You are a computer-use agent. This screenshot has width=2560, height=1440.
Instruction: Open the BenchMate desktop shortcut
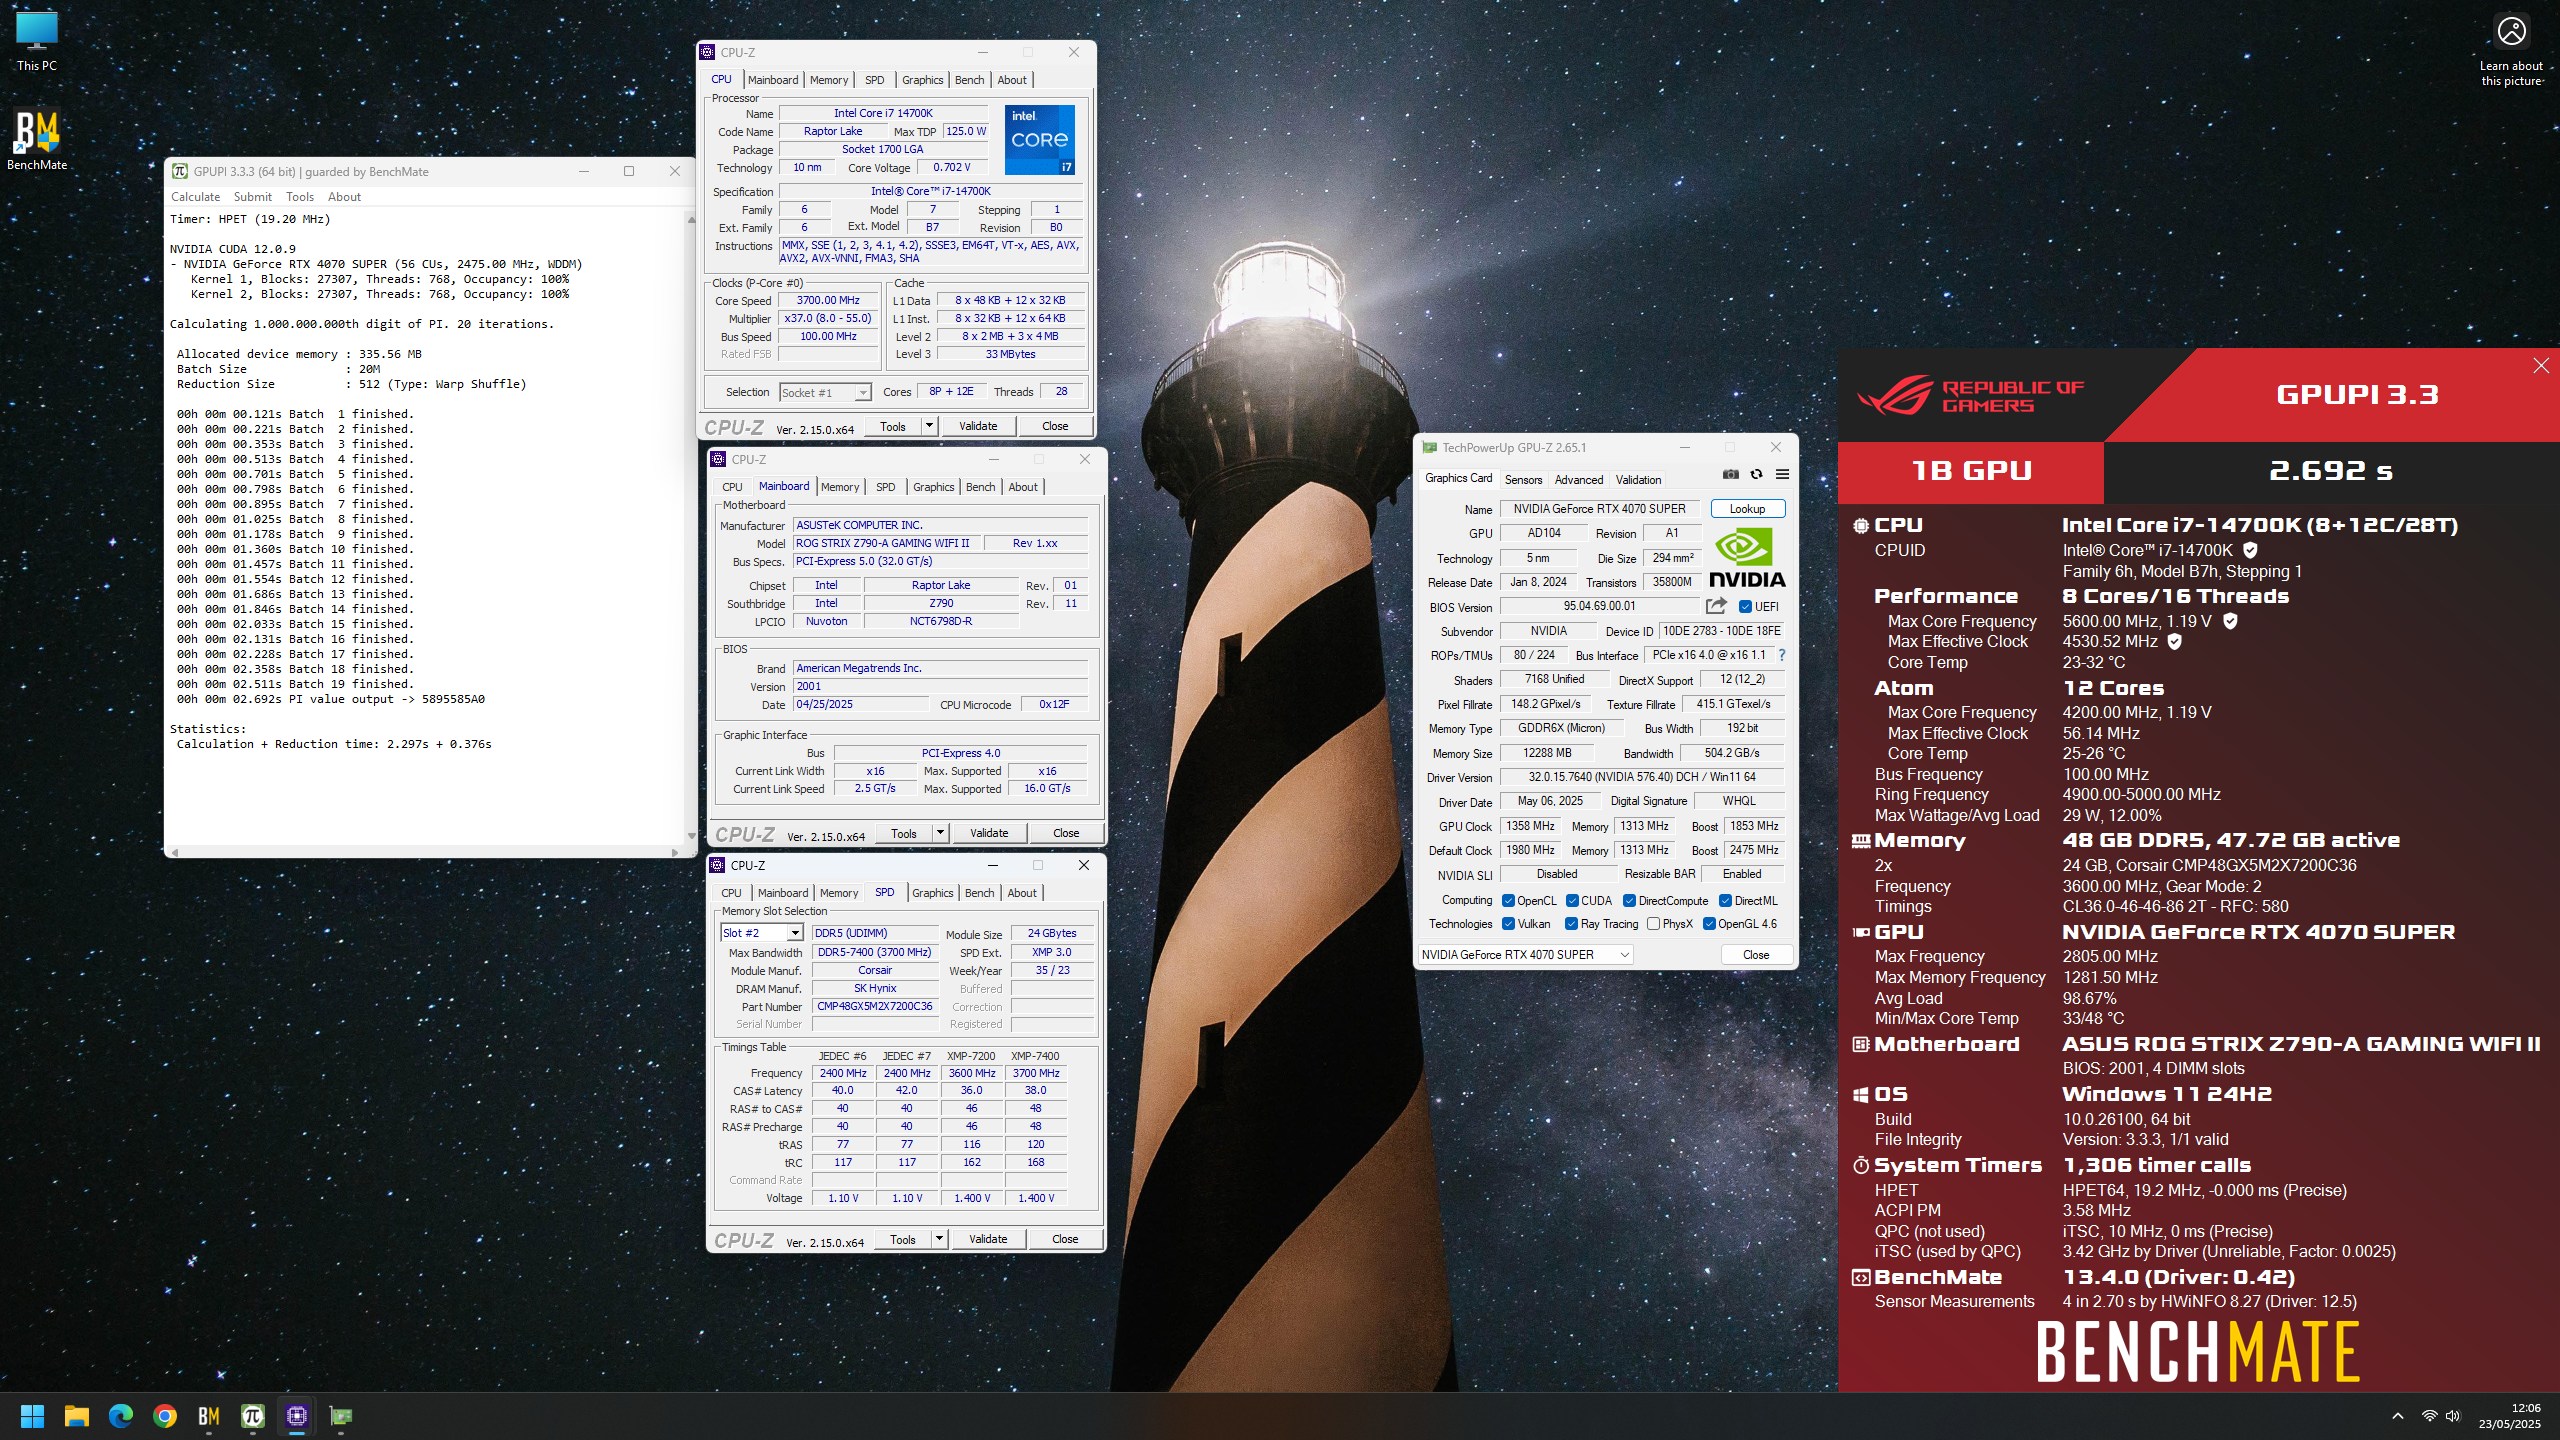click(x=37, y=140)
